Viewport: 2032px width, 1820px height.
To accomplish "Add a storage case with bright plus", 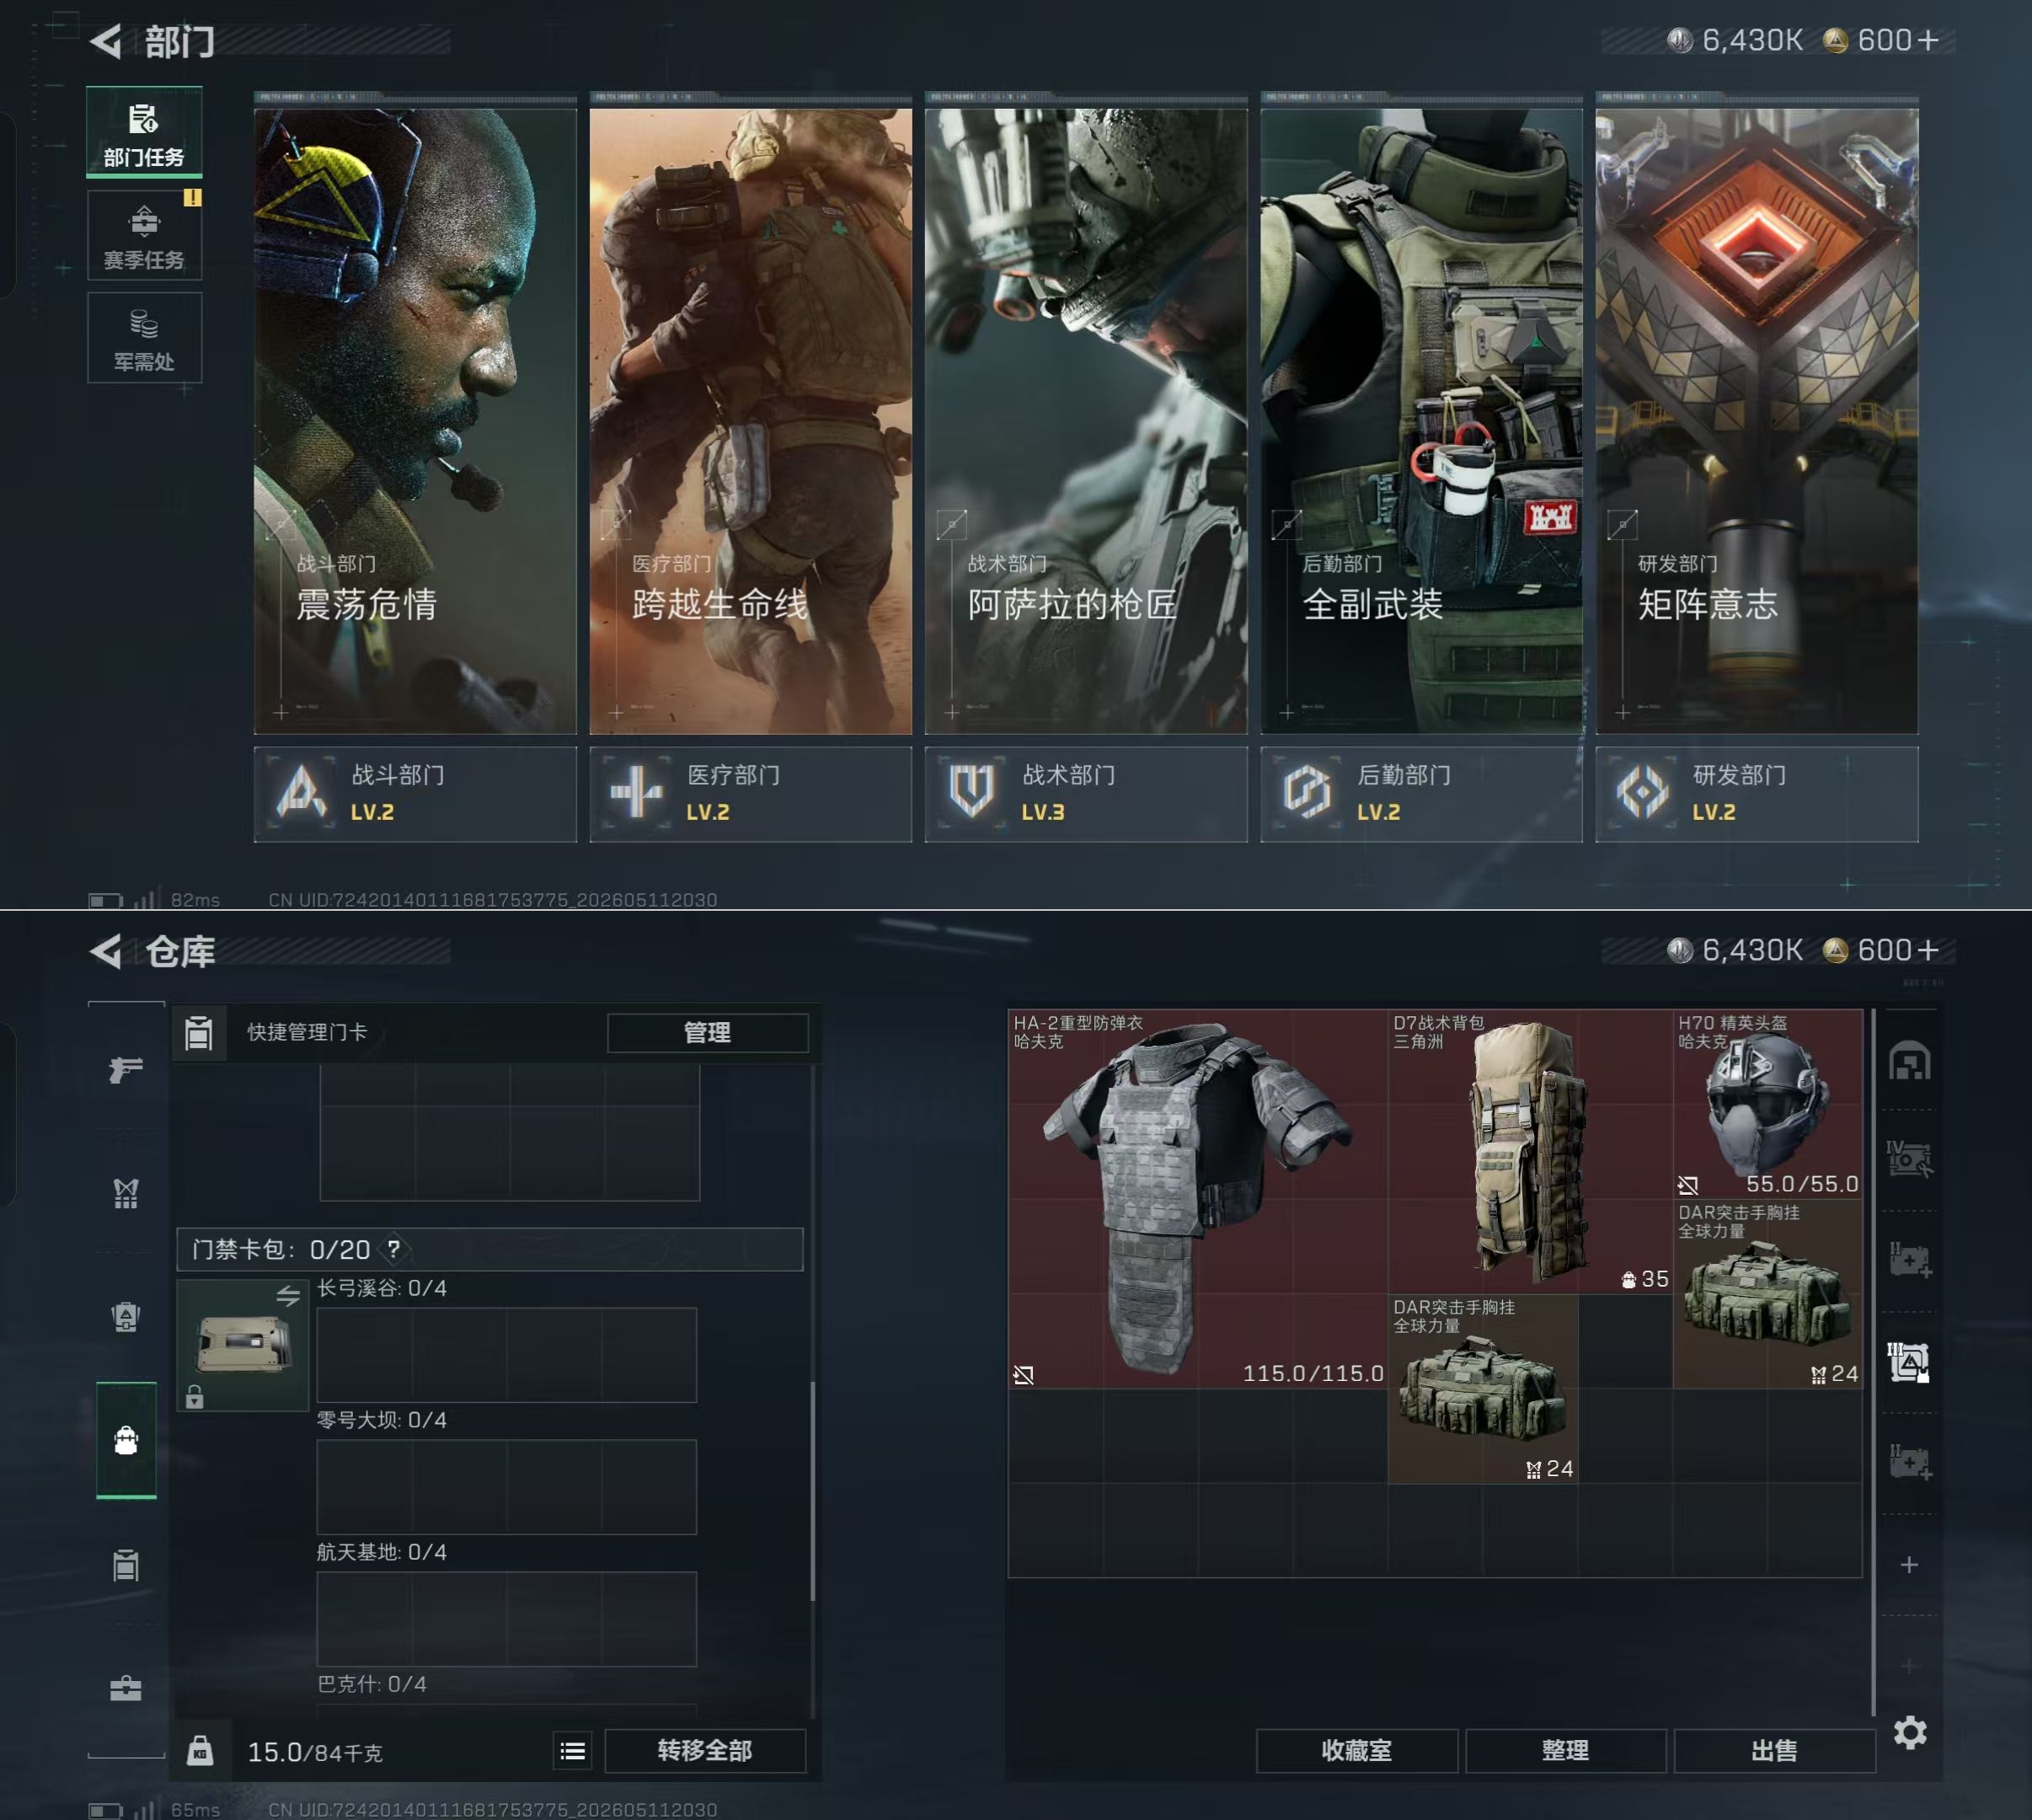I will (x=1909, y=1565).
